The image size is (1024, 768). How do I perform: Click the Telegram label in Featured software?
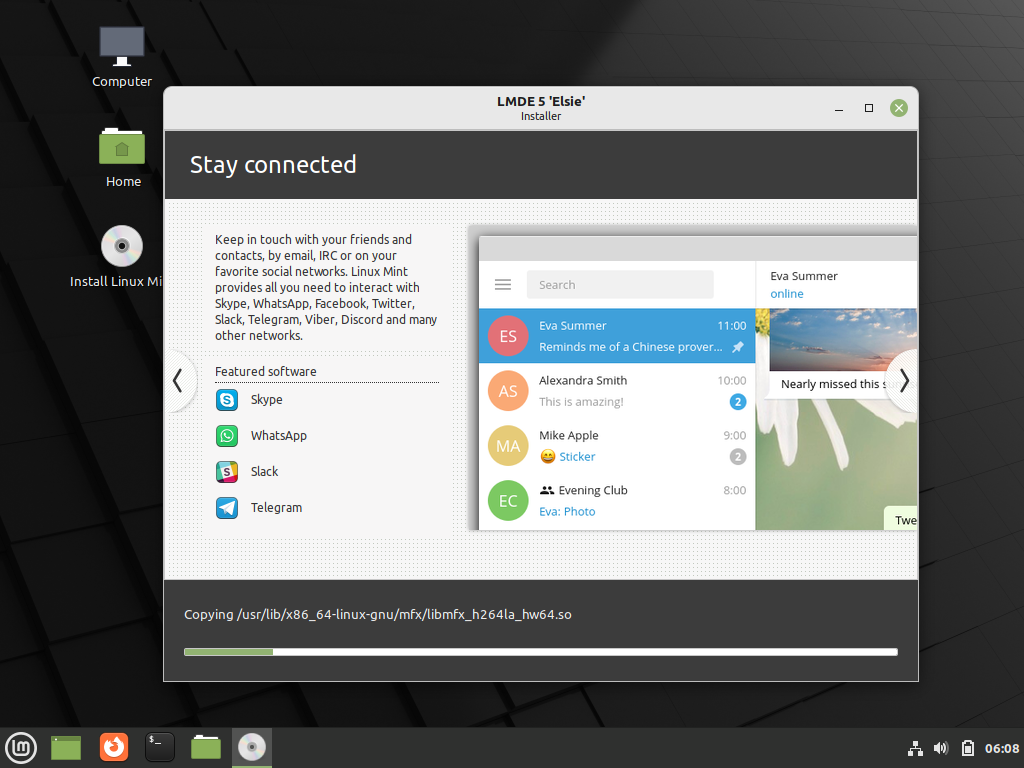click(x=276, y=507)
